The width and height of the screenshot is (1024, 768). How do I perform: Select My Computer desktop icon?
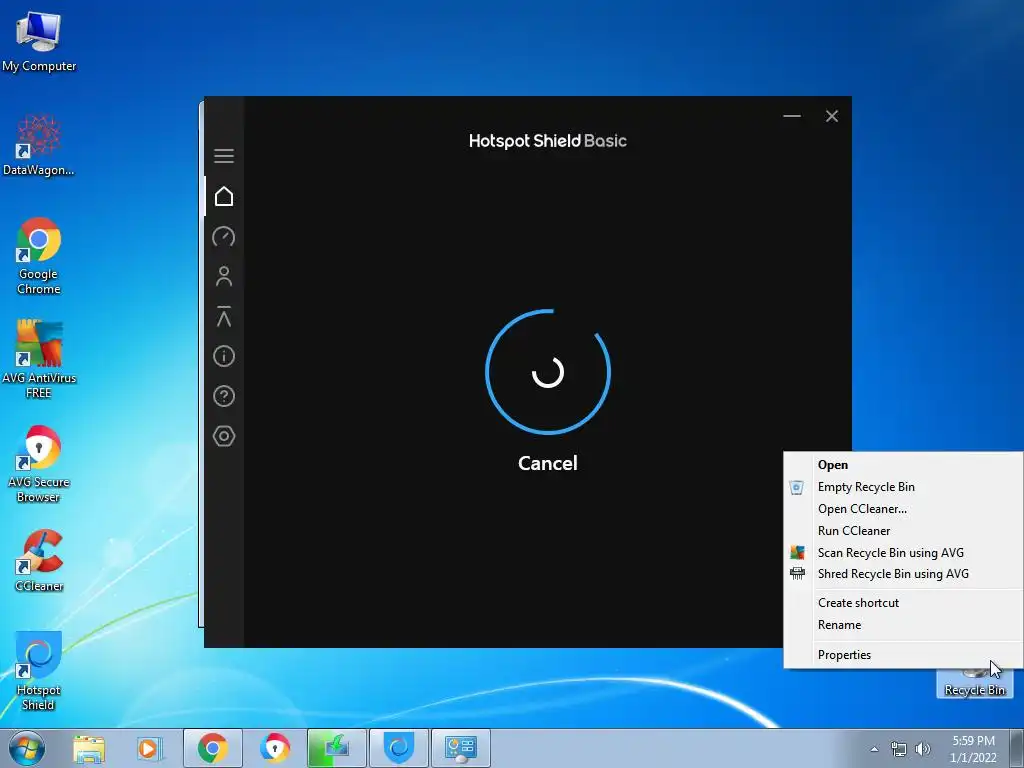(x=39, y=41)
